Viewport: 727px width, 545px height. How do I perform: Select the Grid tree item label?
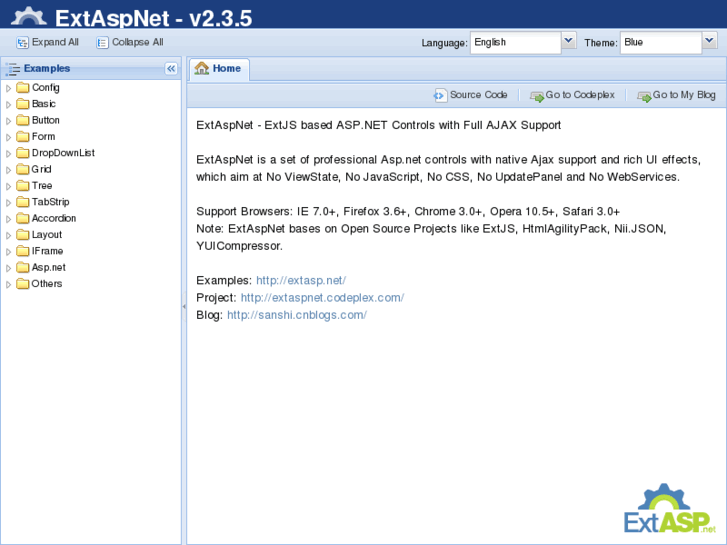click(x=42, y=169)
